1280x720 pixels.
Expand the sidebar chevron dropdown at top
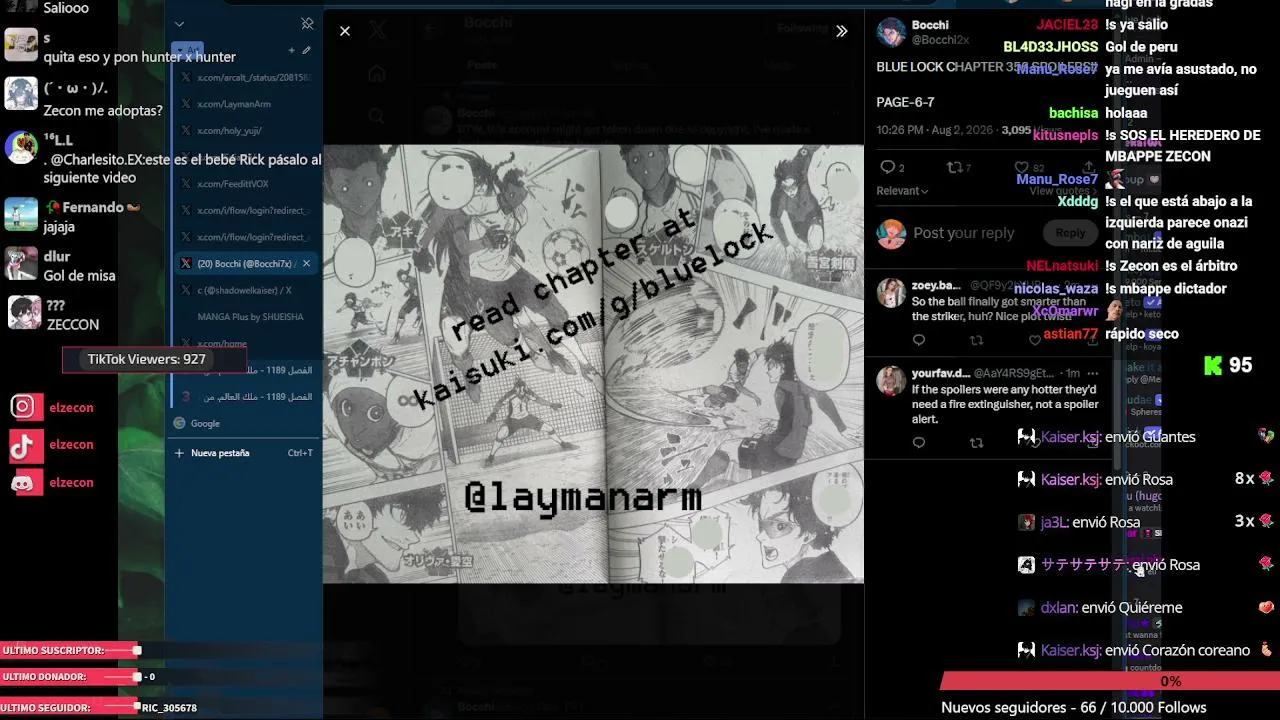click(x=179, y=24)
